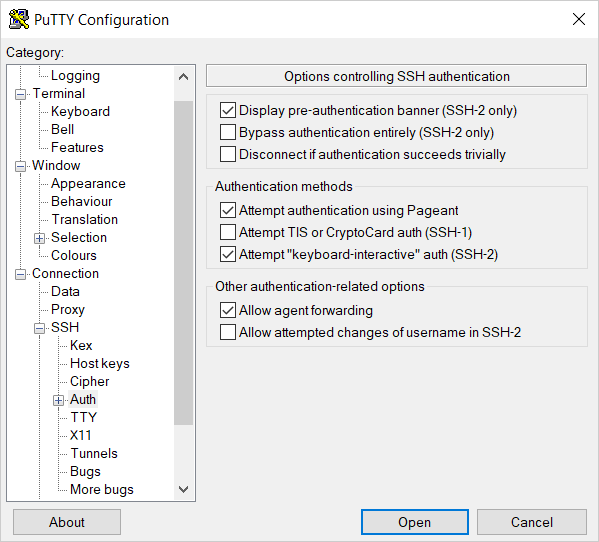Viewport: 599px width, 542px height.
Task: Open Data under Connection
Action: [65, 291]
